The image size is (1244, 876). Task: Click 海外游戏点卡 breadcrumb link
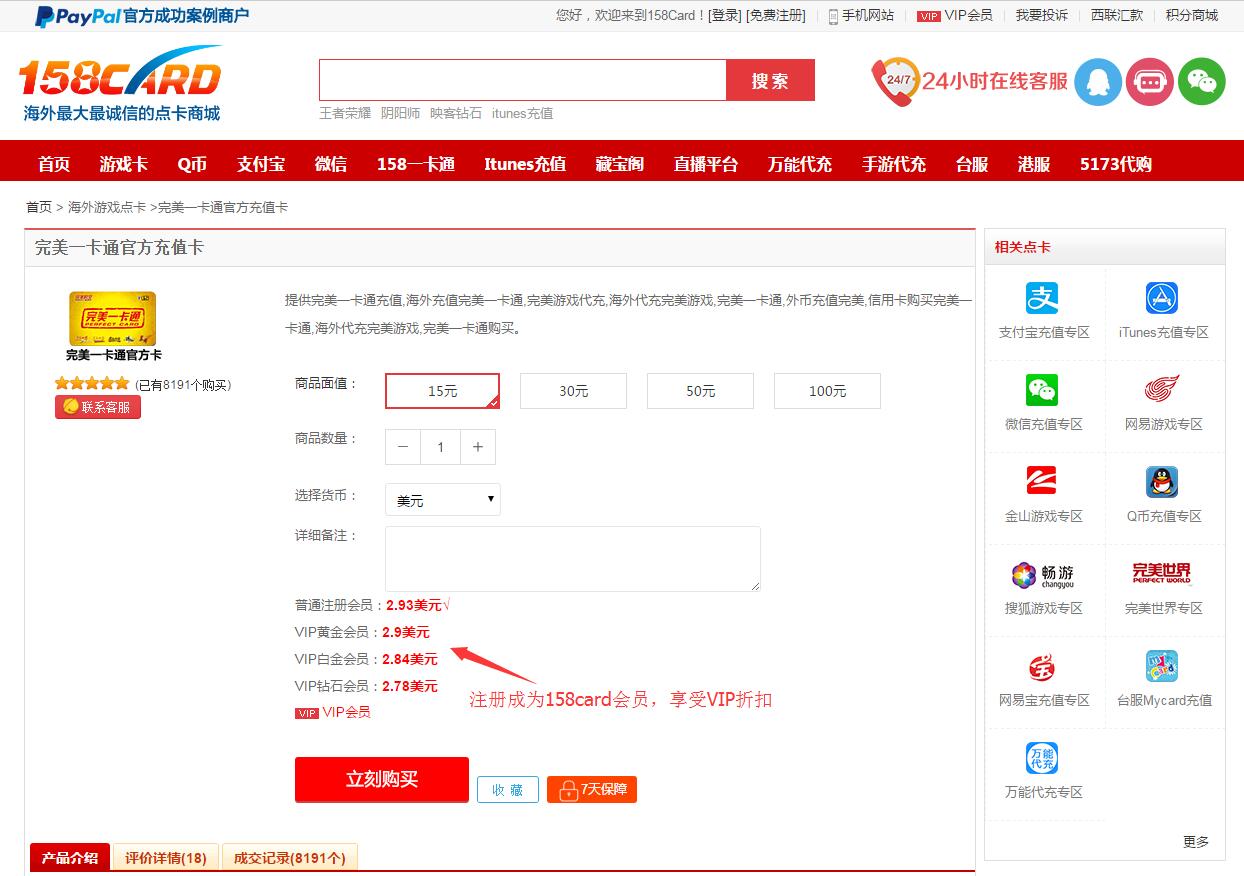[107, 207]
